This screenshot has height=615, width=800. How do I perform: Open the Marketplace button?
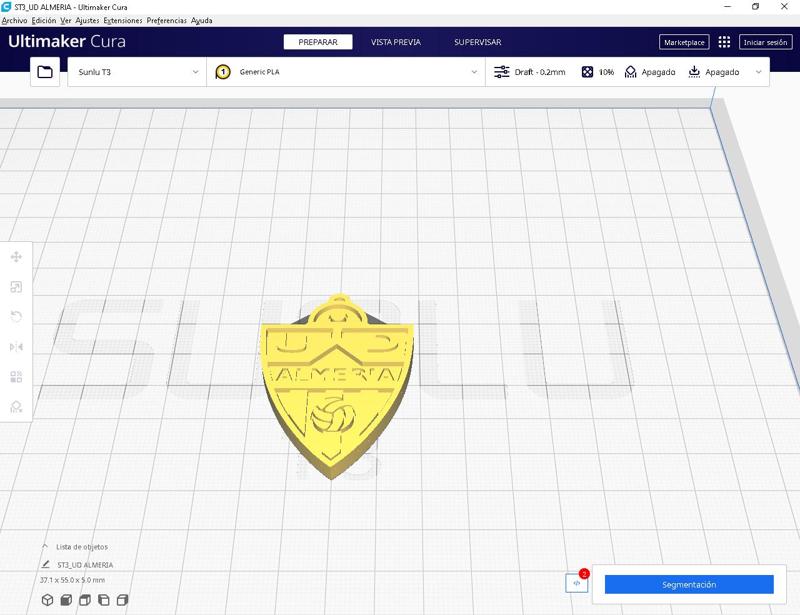pyautogui.click(x=684, y=42)
